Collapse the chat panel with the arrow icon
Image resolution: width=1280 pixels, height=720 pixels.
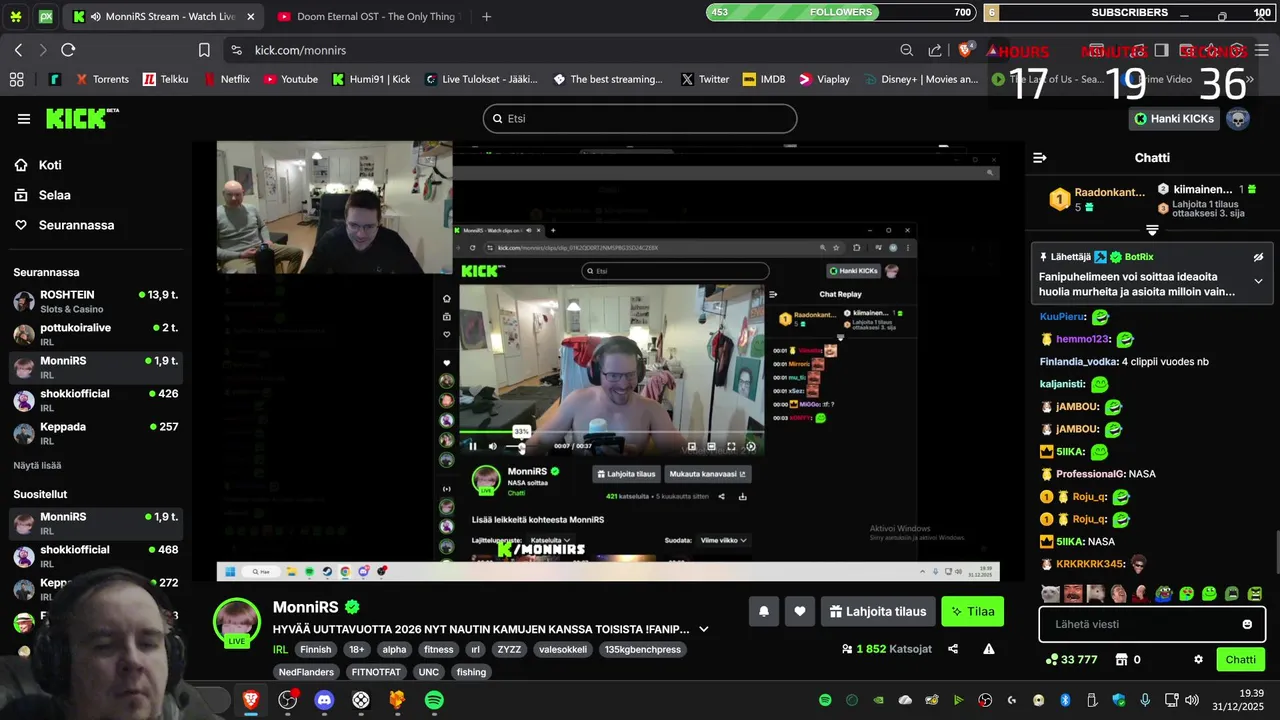coord(1040,158)
